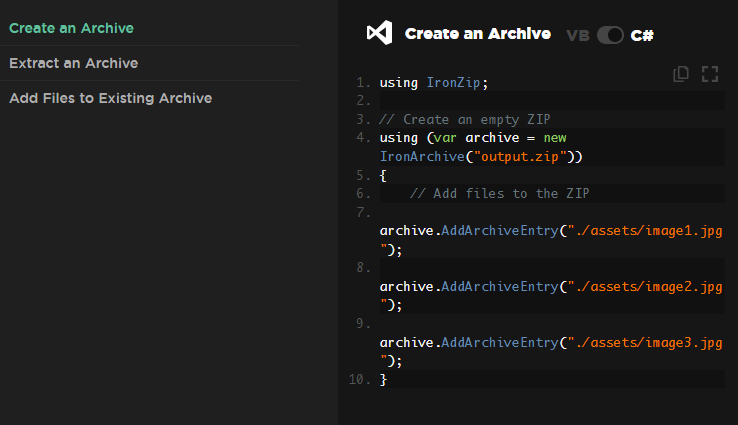
Task: Click the closing brace on line 10
Action: click(x=383, y=380)
